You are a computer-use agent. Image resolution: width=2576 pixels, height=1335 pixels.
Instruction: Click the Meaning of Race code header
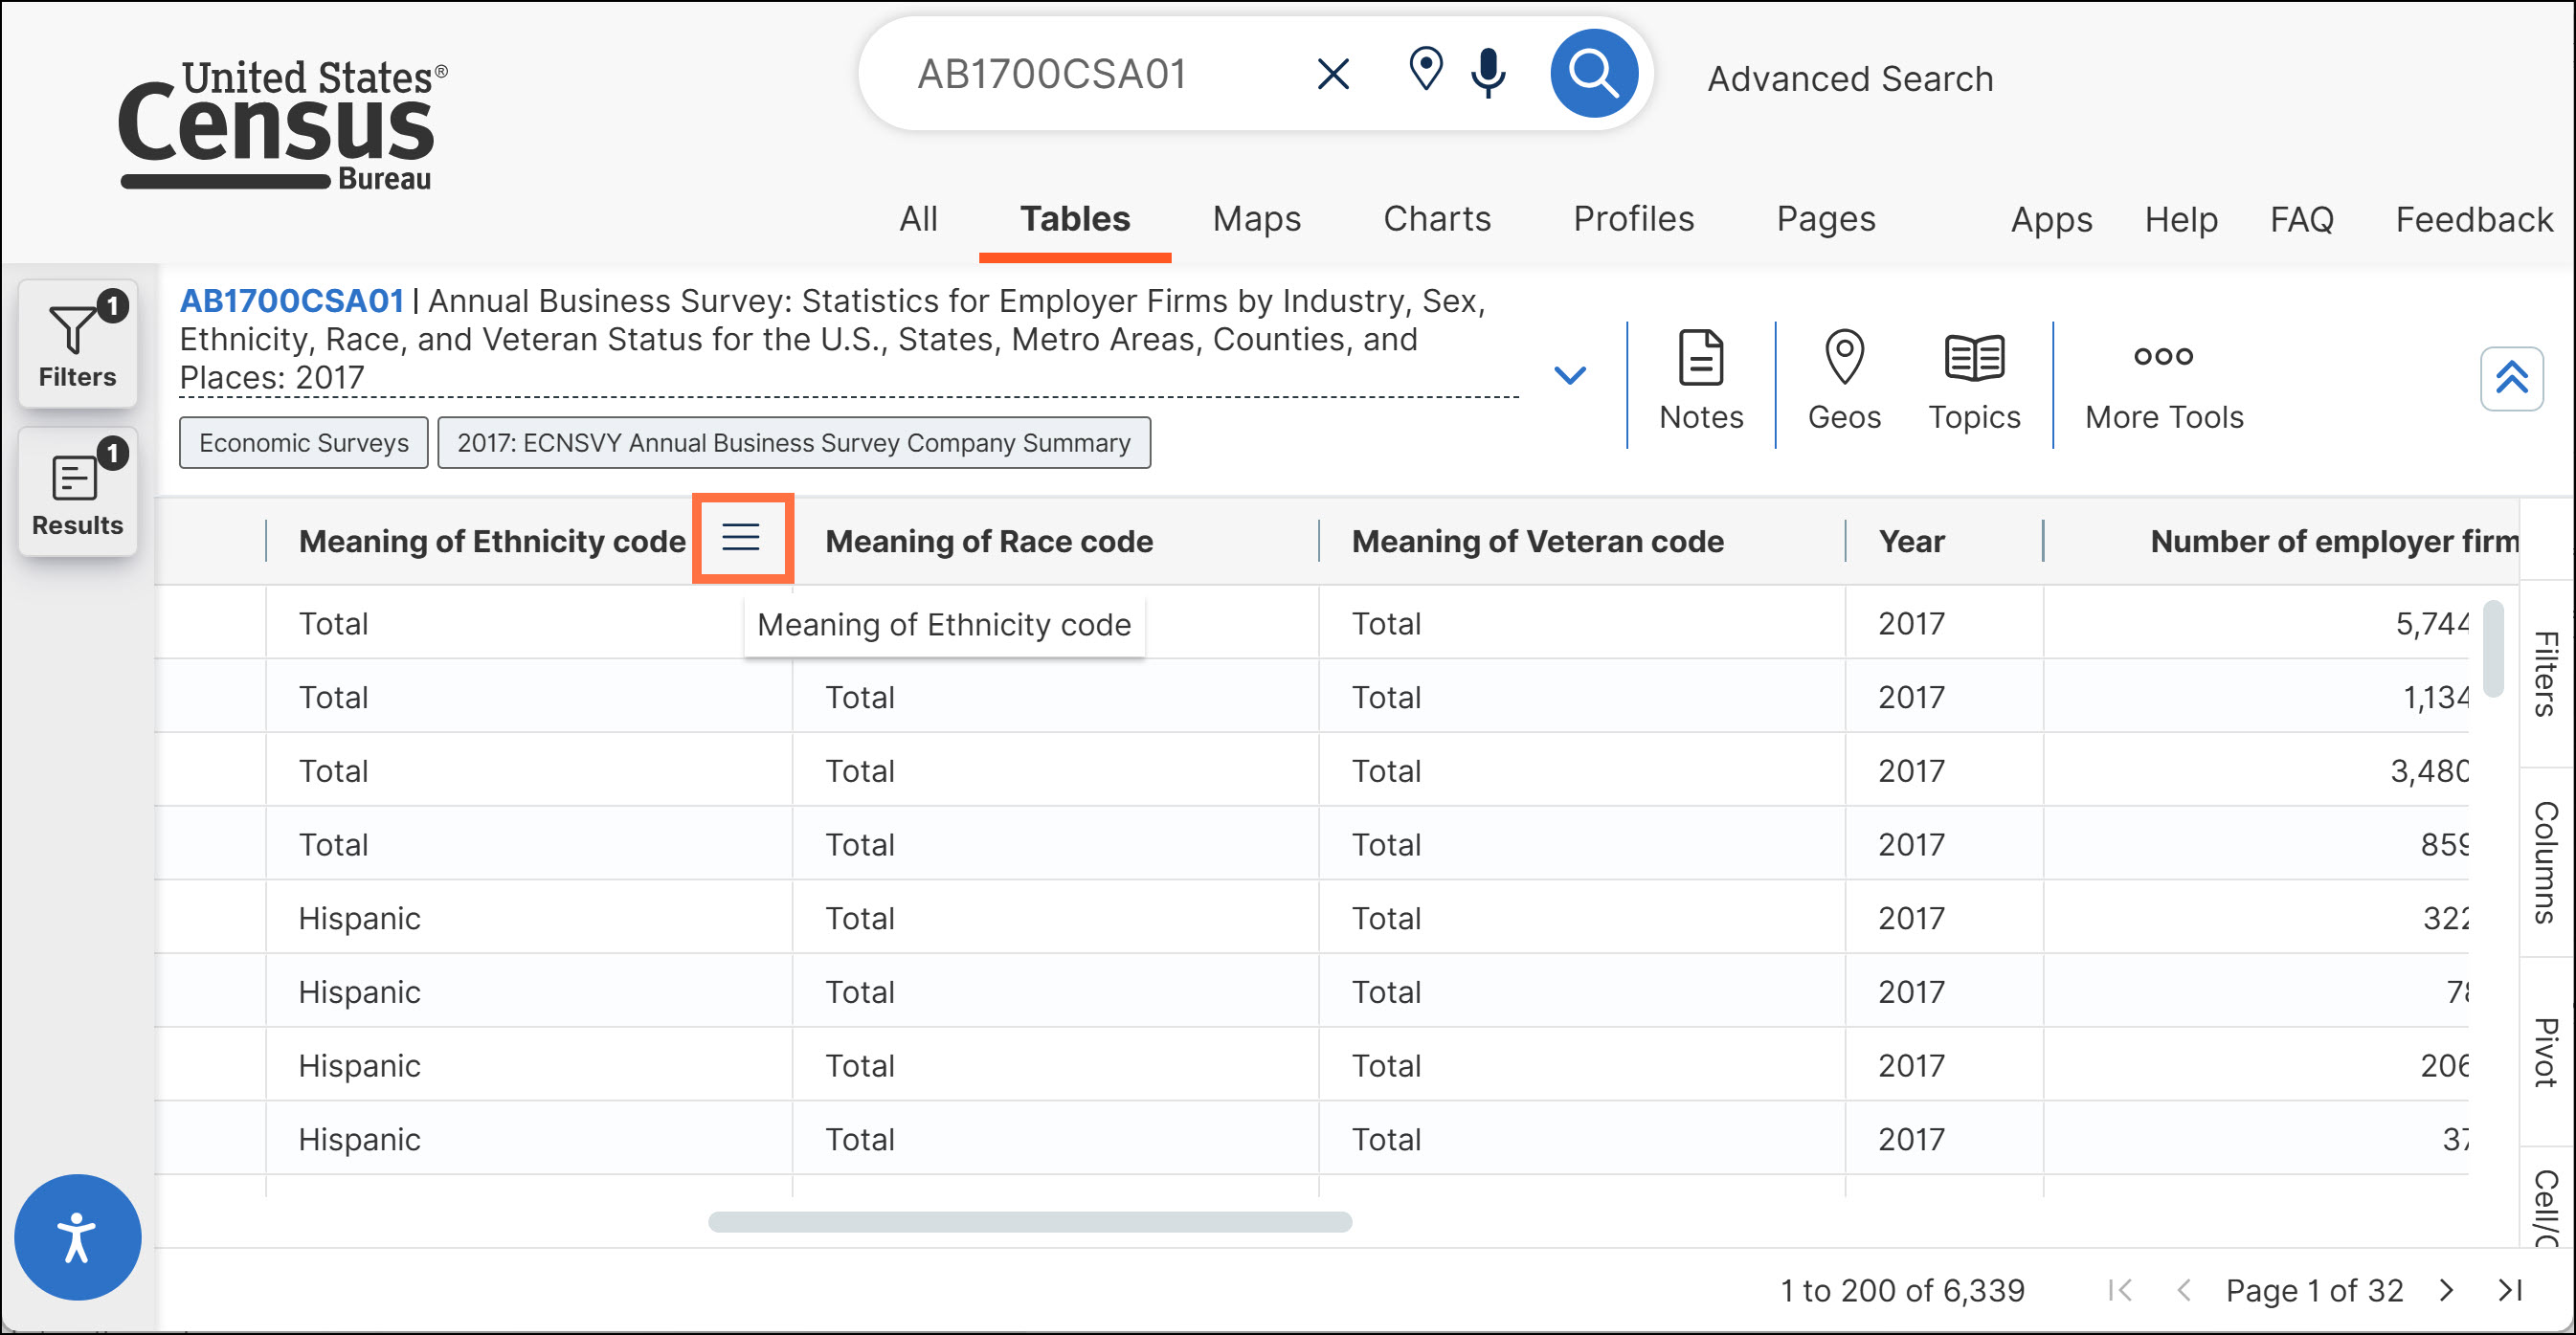coord(988,541)
